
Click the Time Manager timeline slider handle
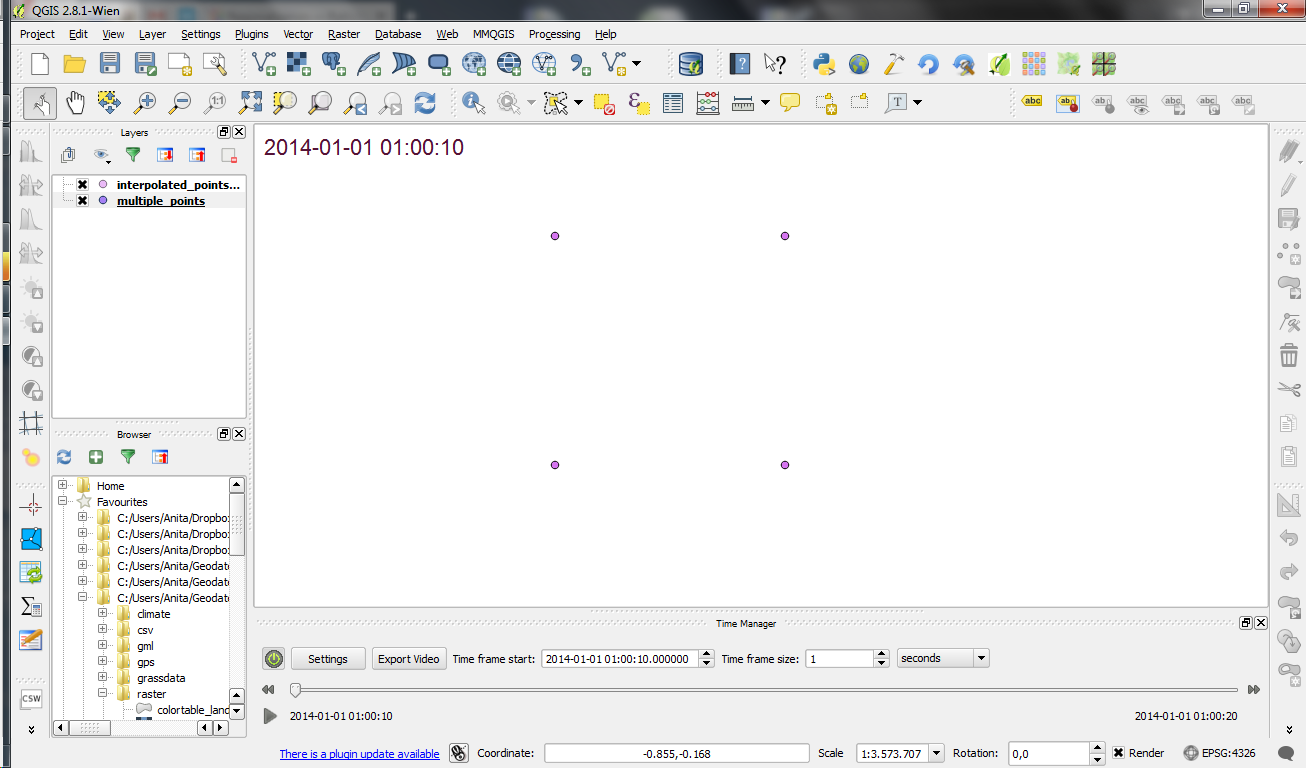(x=295, y=689)
